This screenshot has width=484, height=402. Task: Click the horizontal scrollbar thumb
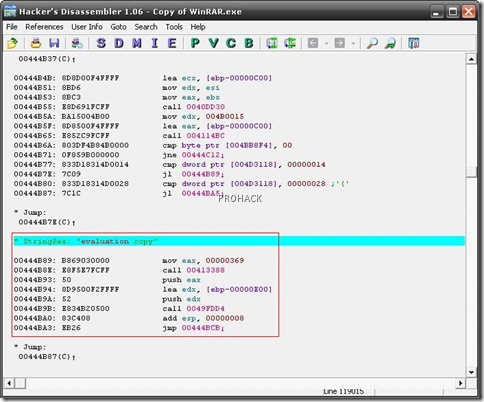[x=20, y=383]
